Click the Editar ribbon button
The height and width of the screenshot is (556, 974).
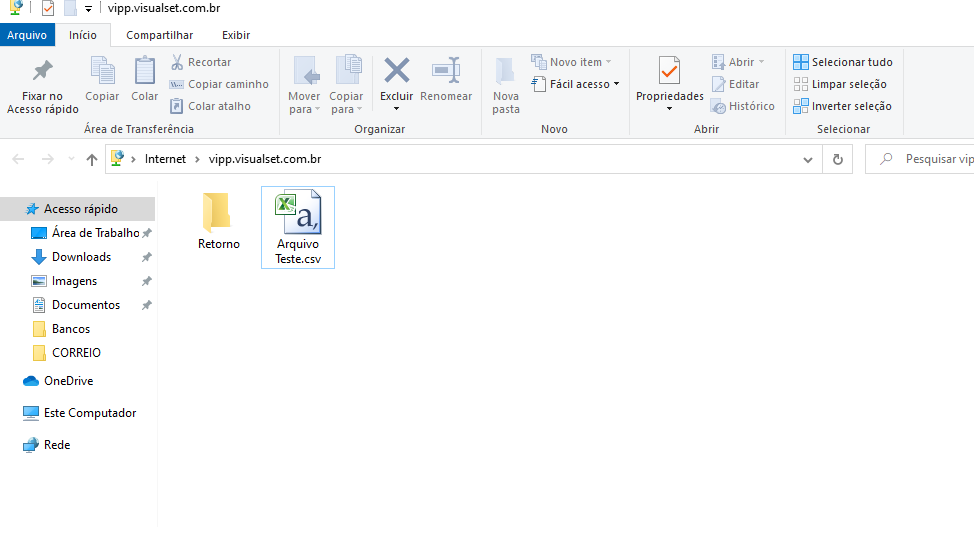pos(735,84)
